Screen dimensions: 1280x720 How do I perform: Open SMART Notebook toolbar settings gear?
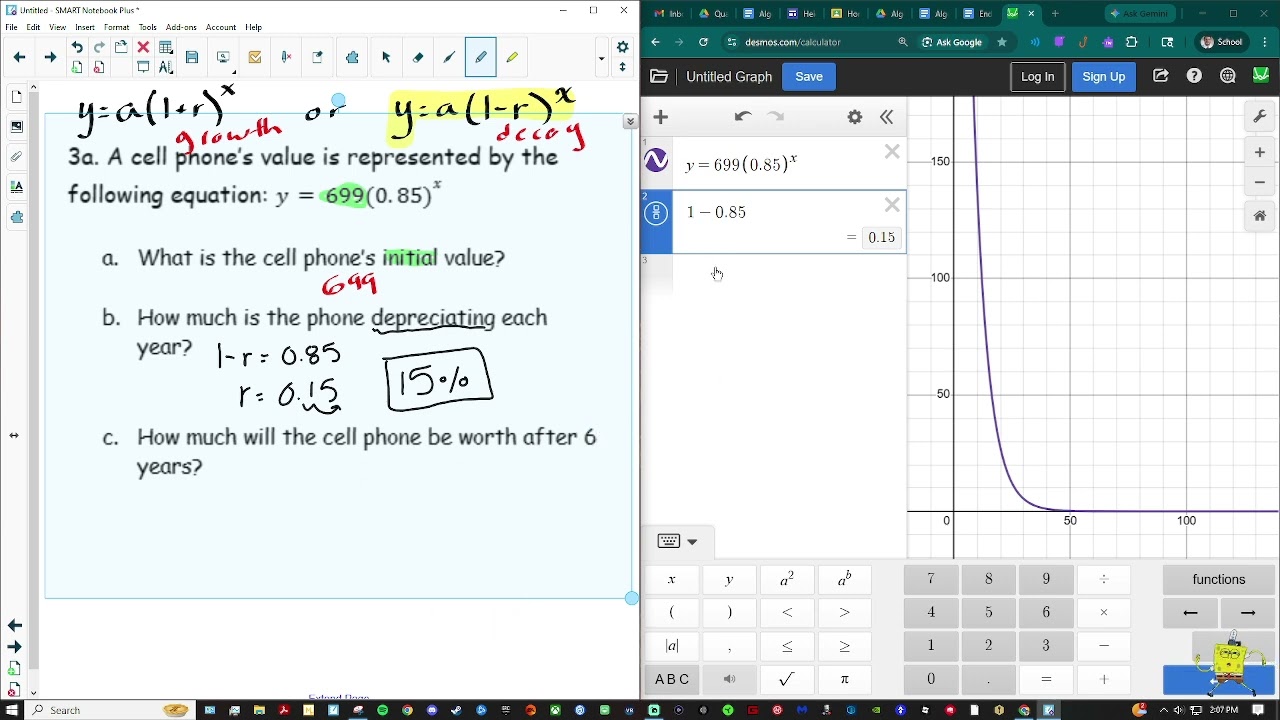622,47
